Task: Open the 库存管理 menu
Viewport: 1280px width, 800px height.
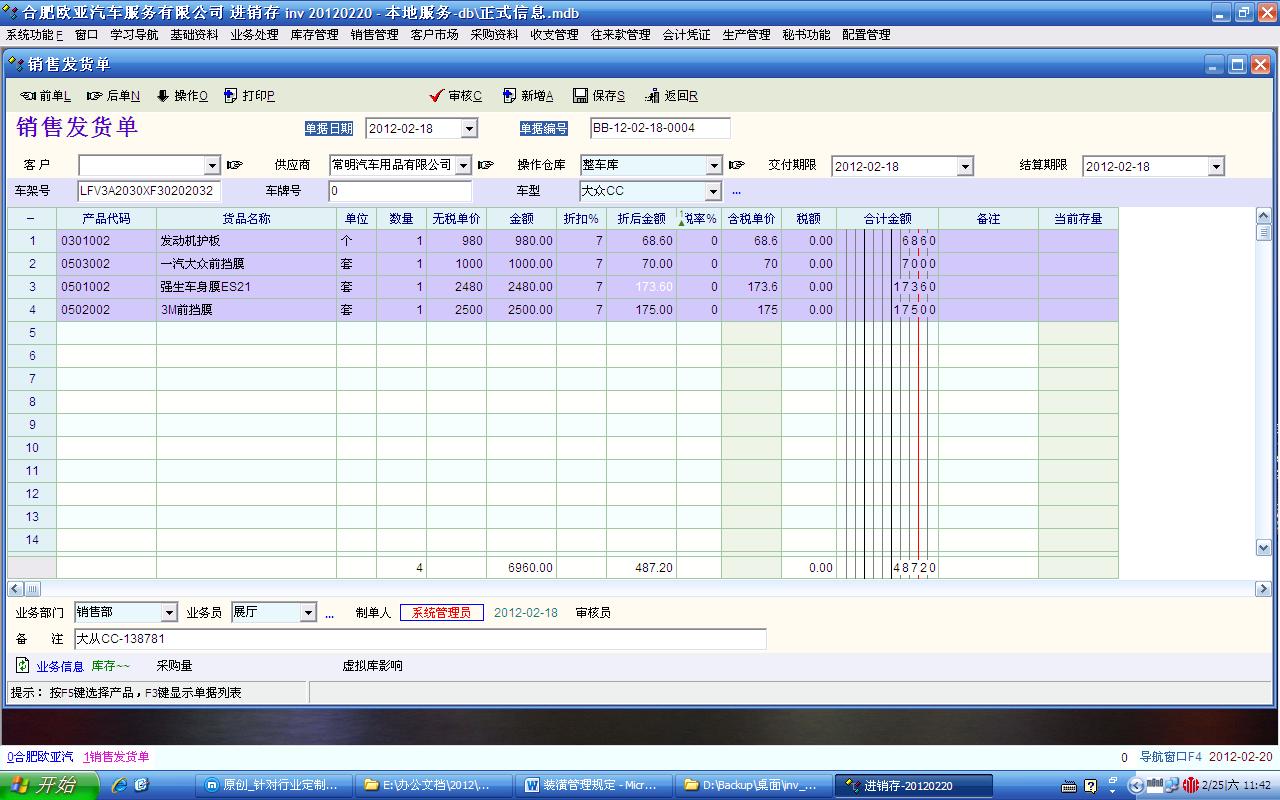Action: point(314,35)
